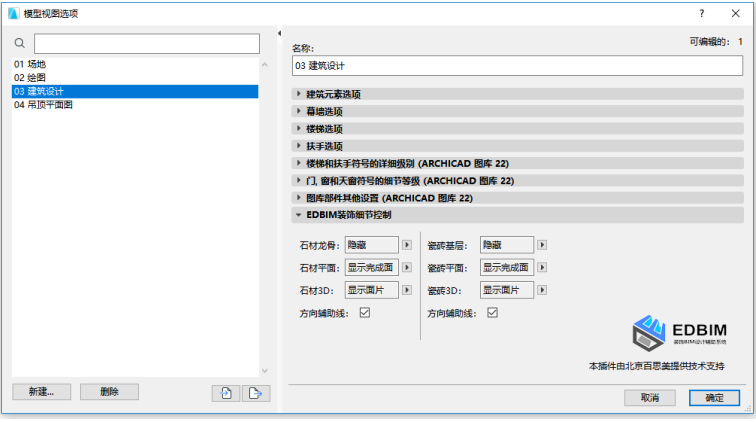Click the EDBIM logo
The height and width of the screenshot is (422, 756).
679,333
